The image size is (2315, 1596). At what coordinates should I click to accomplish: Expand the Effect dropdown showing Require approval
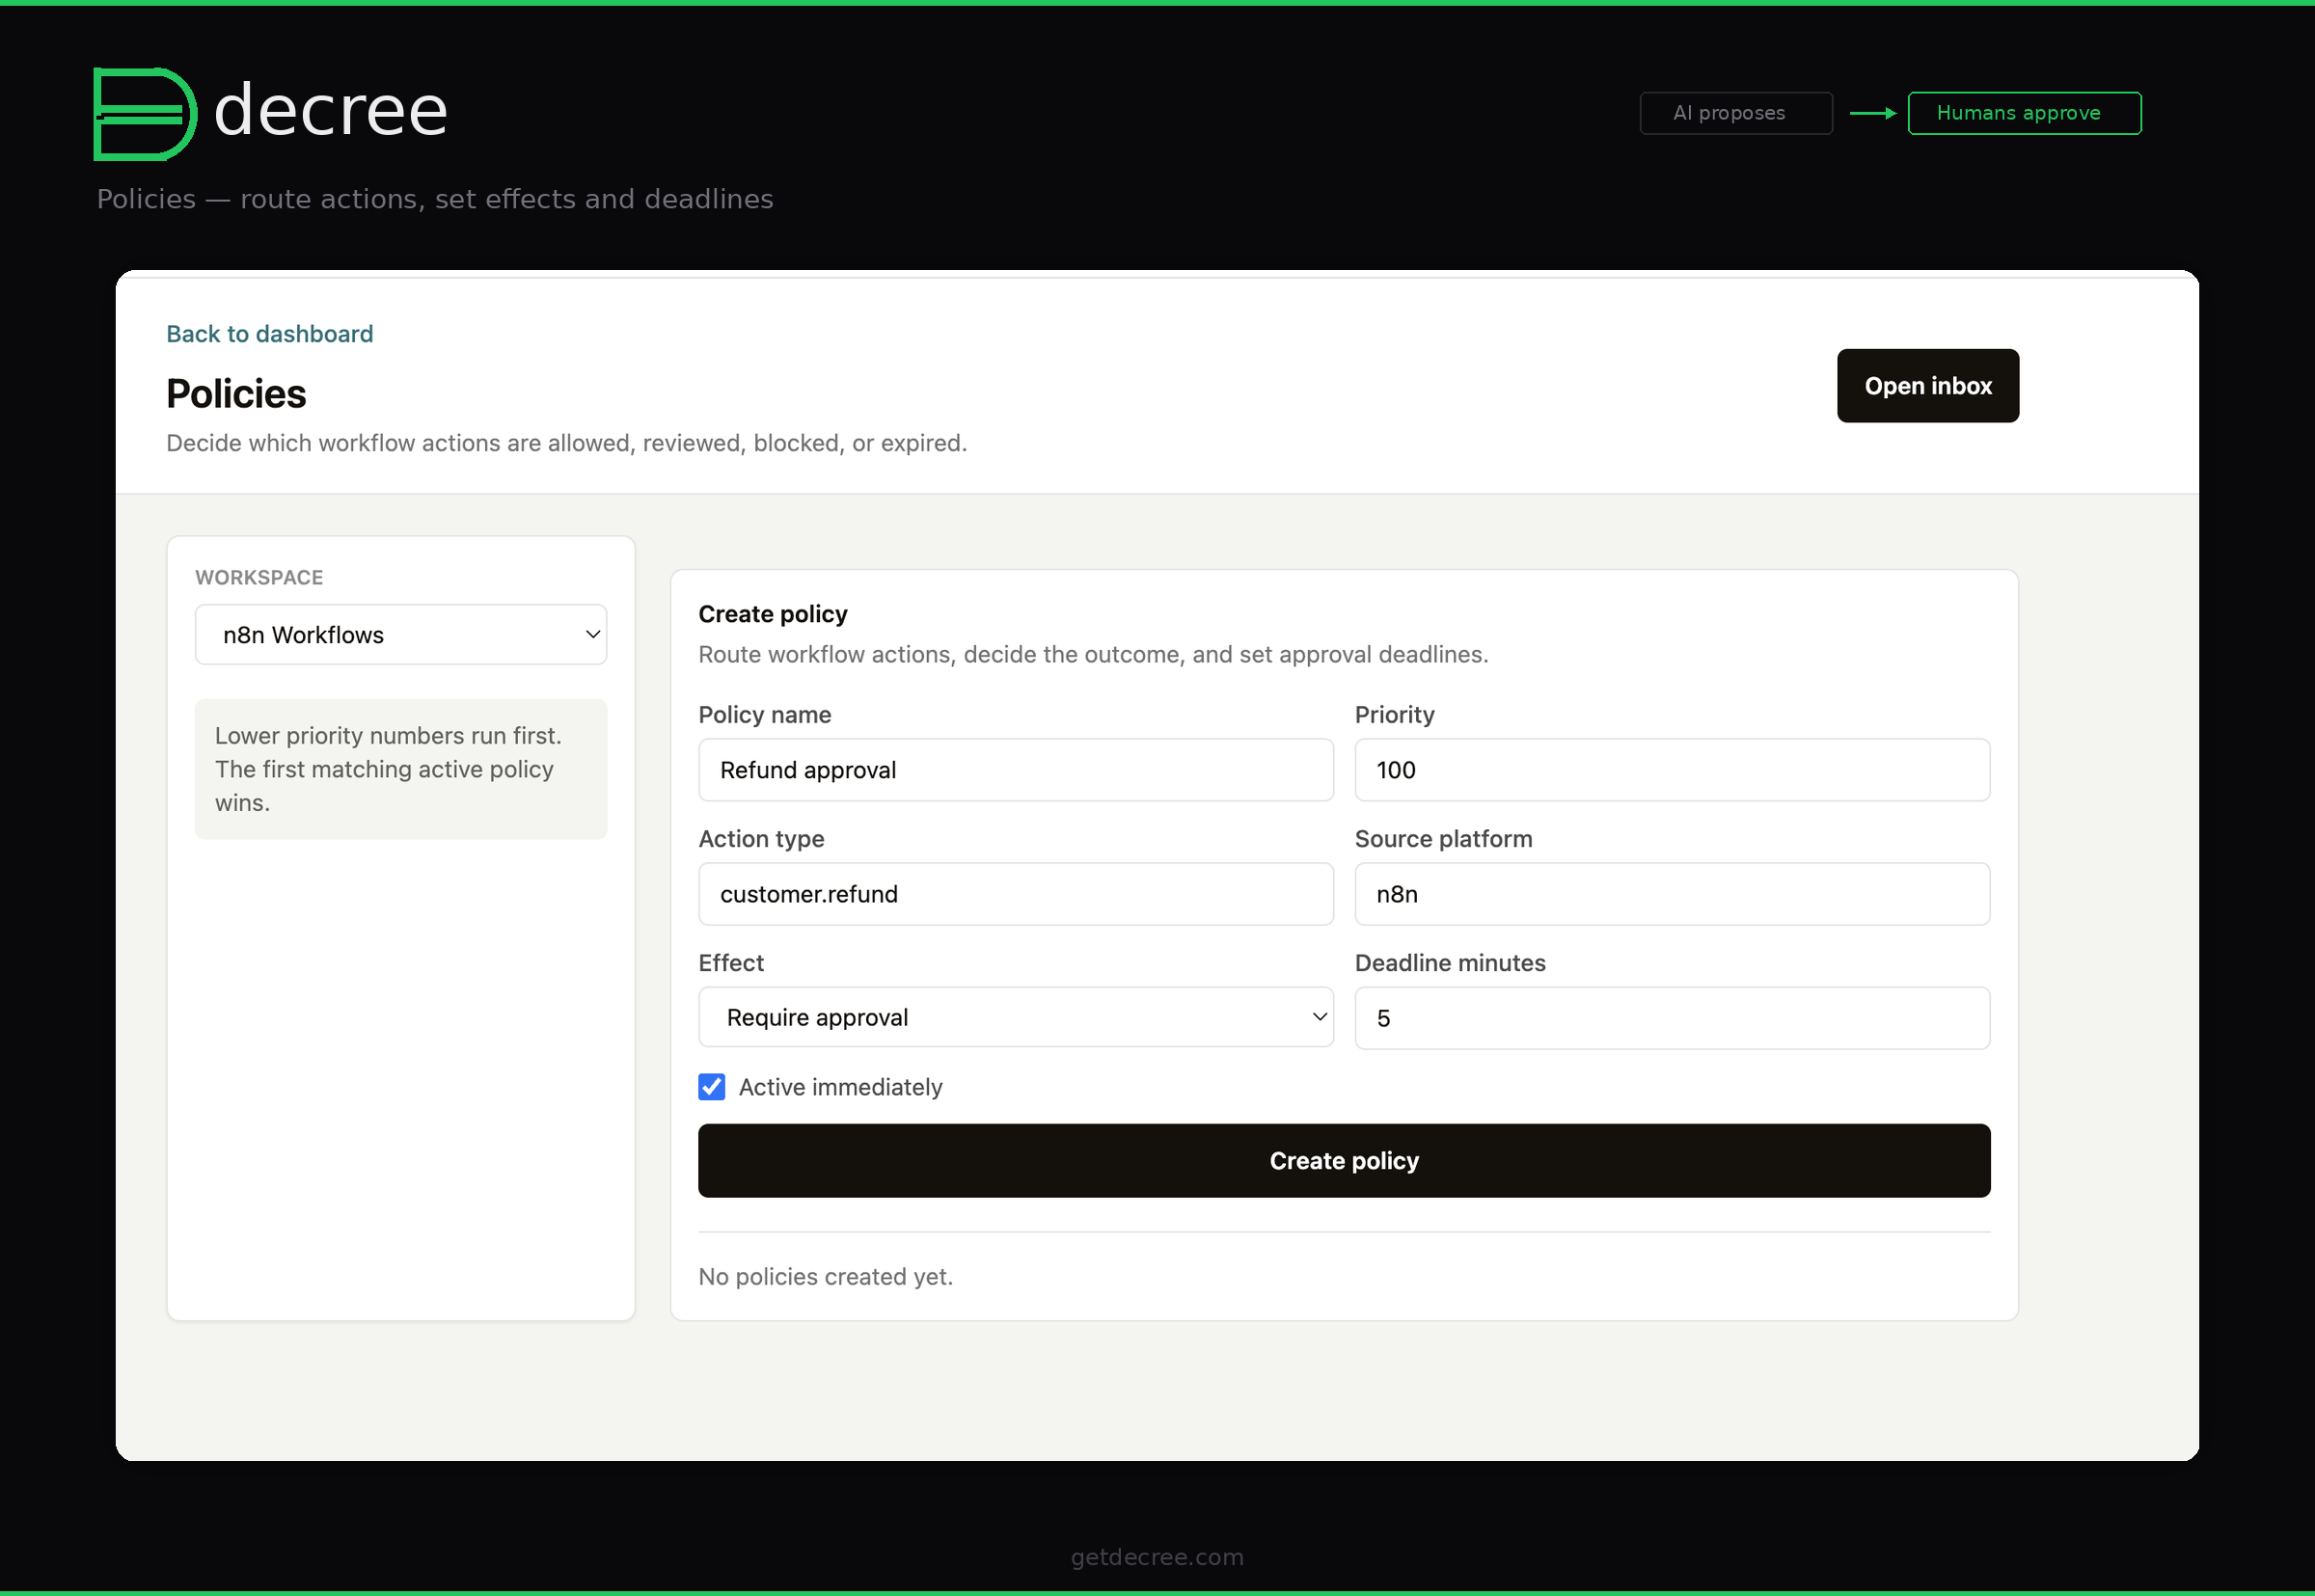pos(1015,1017)
